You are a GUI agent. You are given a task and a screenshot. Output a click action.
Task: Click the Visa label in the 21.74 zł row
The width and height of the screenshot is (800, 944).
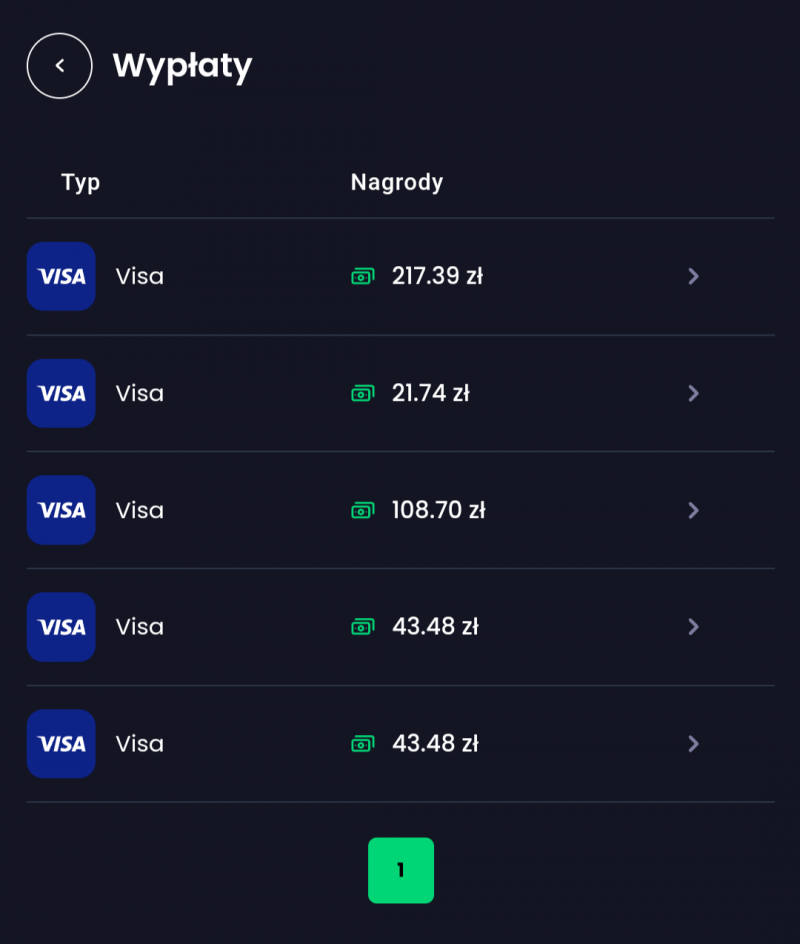coord(140,393)
